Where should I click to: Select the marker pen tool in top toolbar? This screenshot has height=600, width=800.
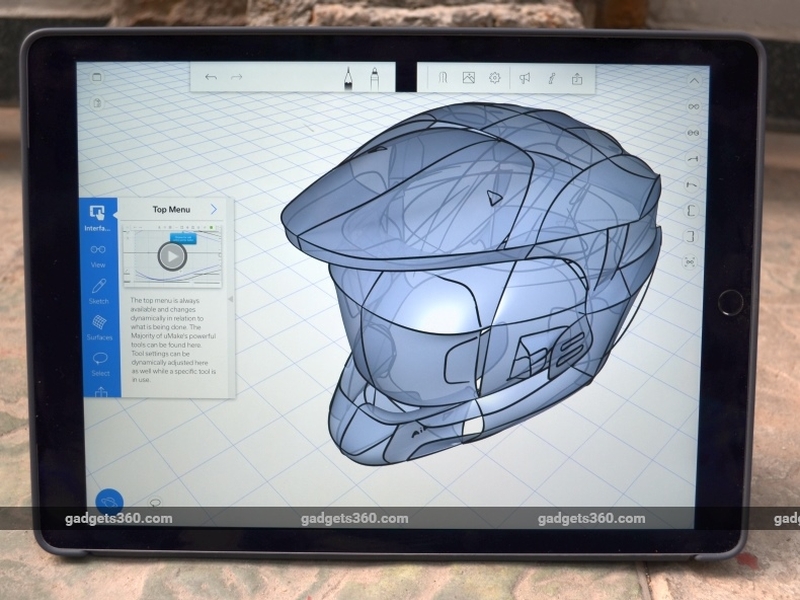pyautogui.click(x=374, y=77)
